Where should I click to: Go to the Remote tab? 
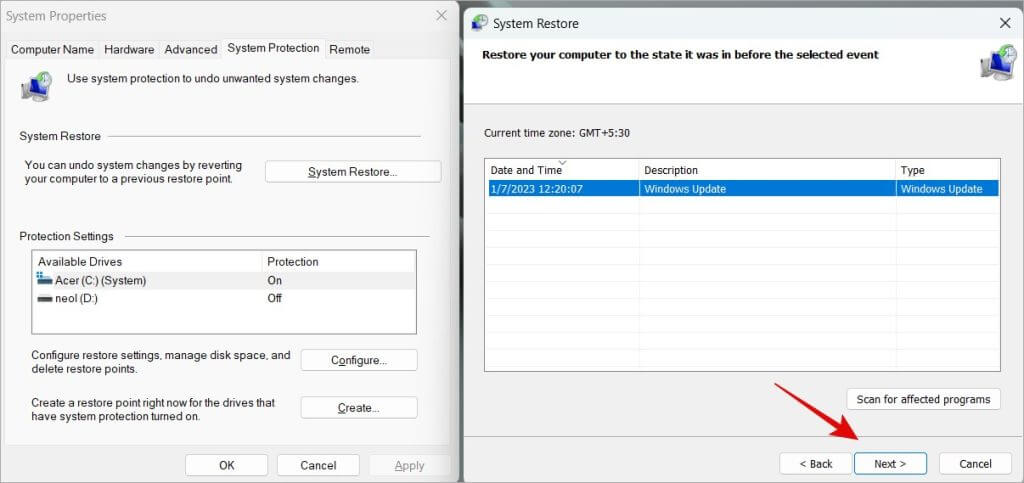pyautogui.click(x=349, y=50)
